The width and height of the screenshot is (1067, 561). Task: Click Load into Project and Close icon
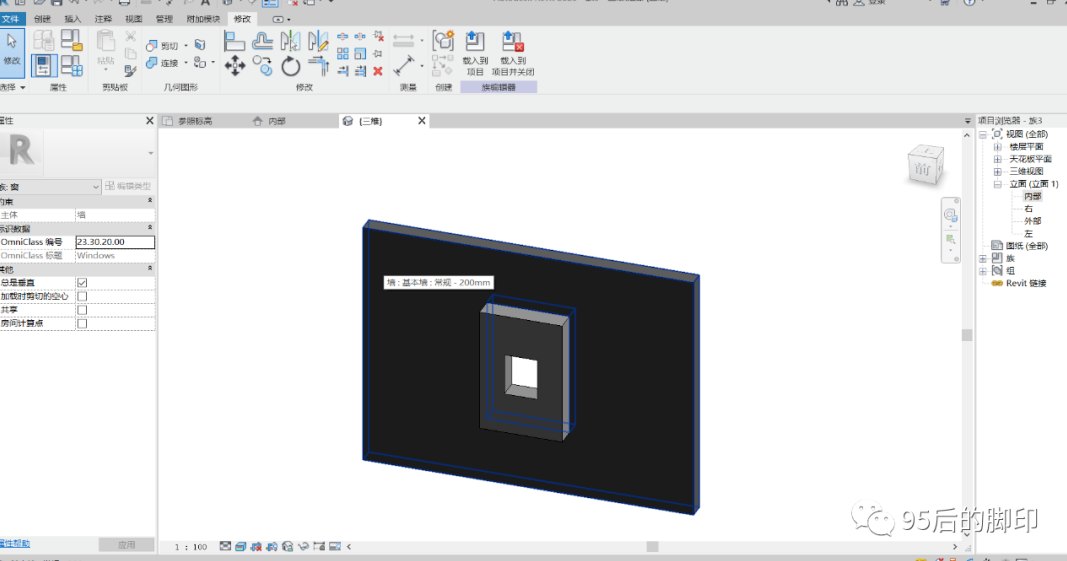click(x=512, y=52)
